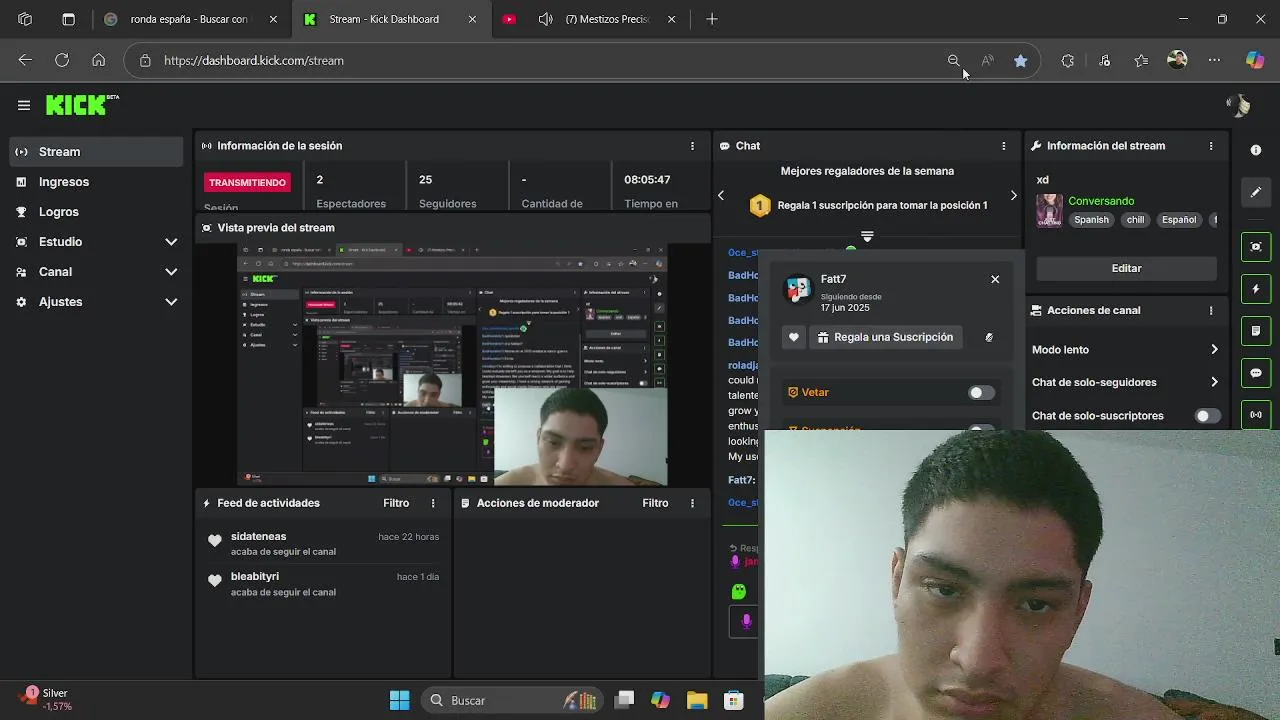Click the pencil edit icon in right rail

[x=1256, y=192]
